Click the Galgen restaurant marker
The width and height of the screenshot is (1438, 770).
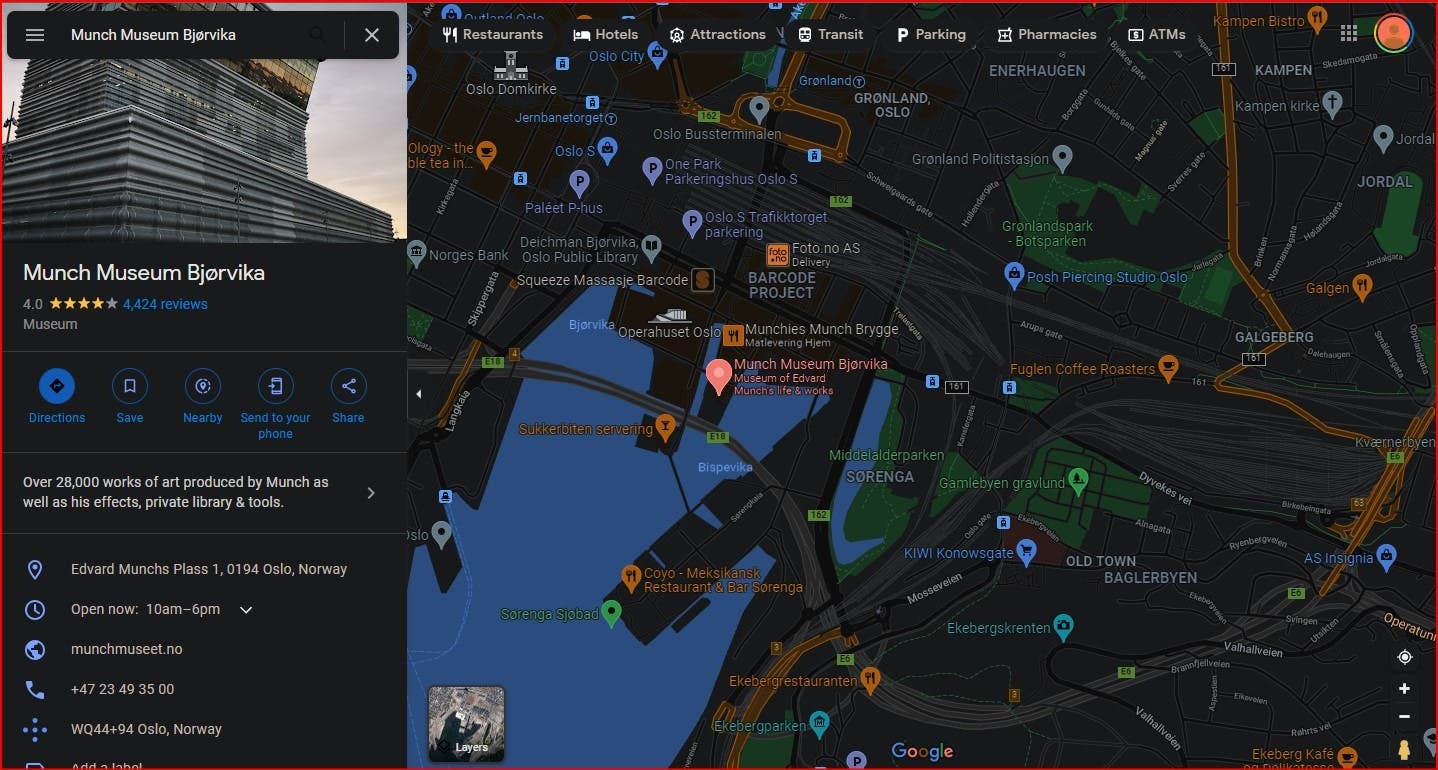tap(1361, 287)
